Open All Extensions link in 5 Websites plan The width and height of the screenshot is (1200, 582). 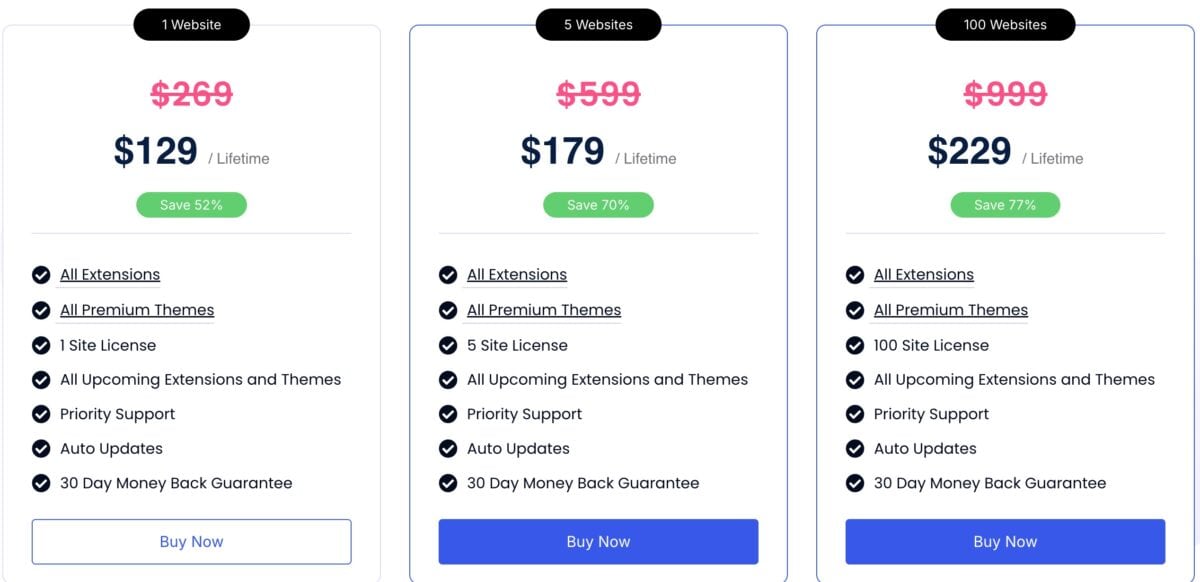tap(517, 275)
